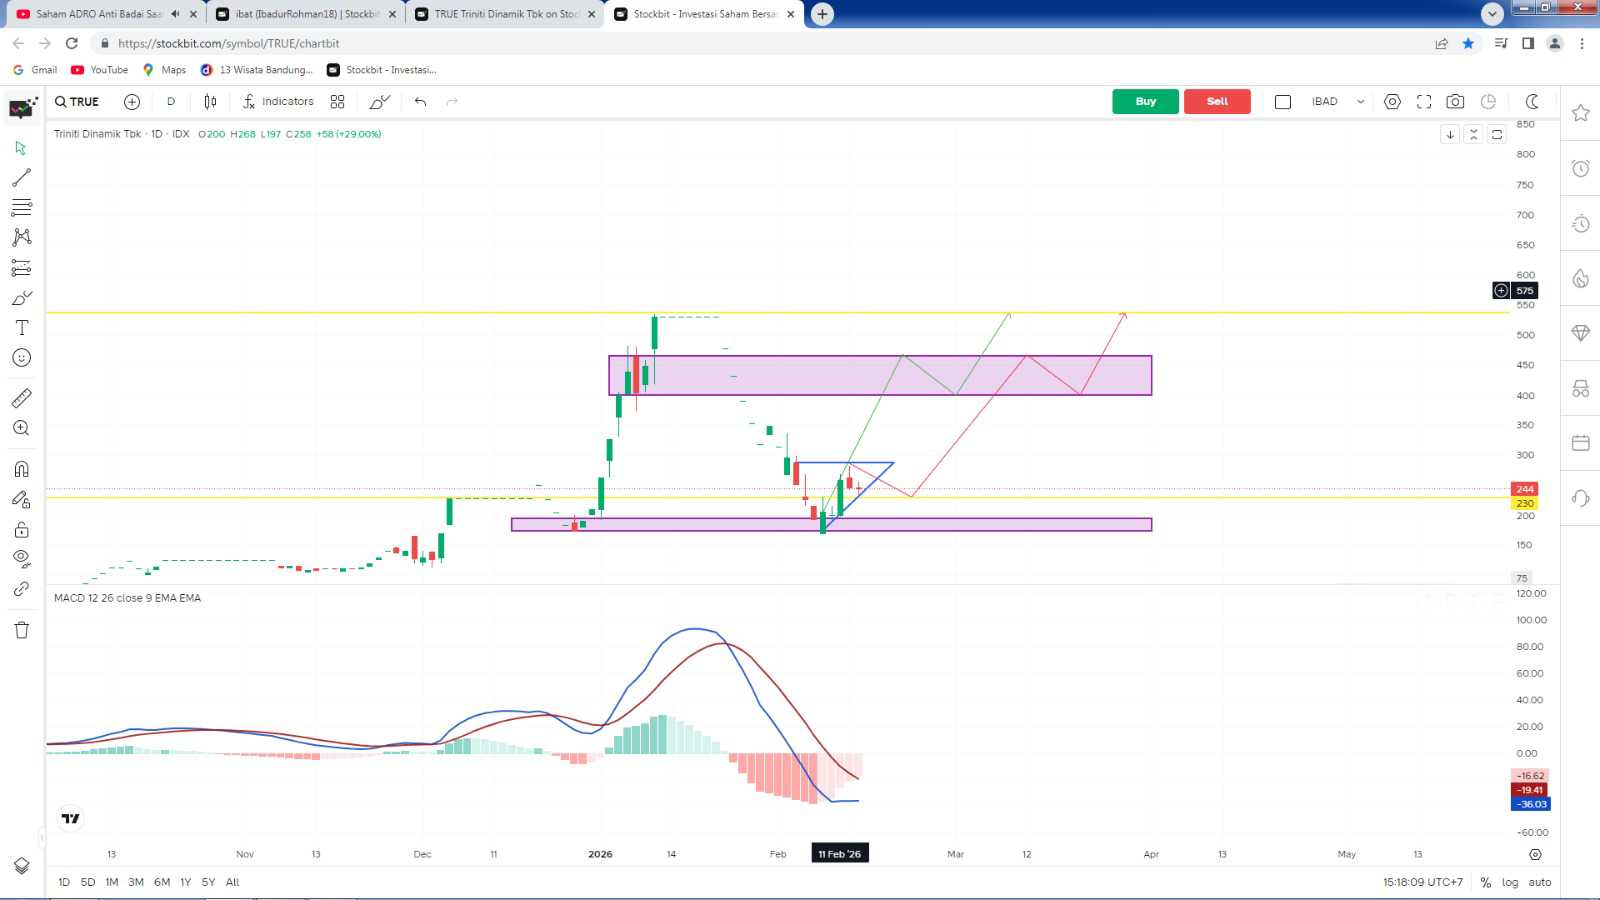Undo the last chart action

[420, 102]
